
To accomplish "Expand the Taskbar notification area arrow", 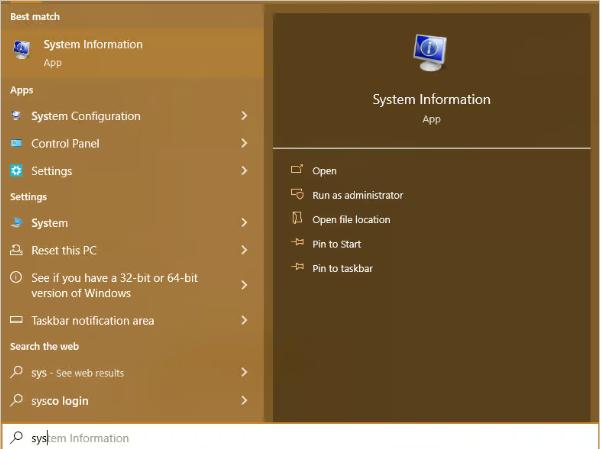I will coord(244,320).
